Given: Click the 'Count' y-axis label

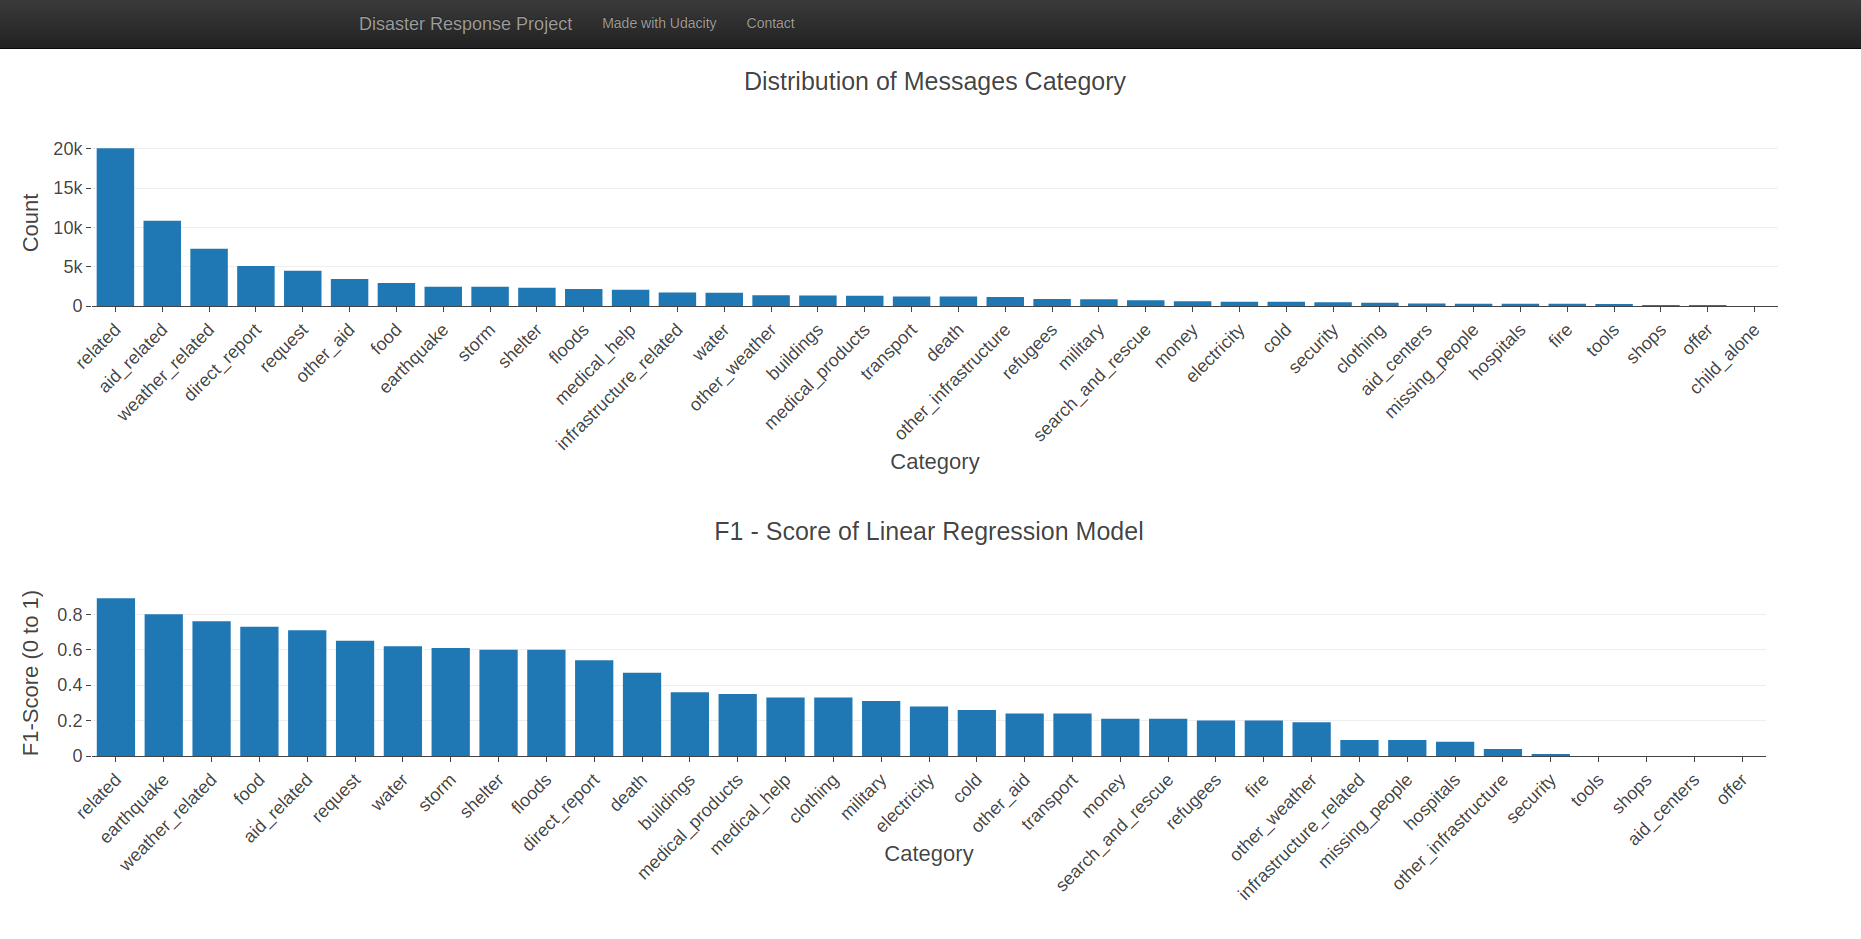Looking at the screenshot, I should [31, 223].
